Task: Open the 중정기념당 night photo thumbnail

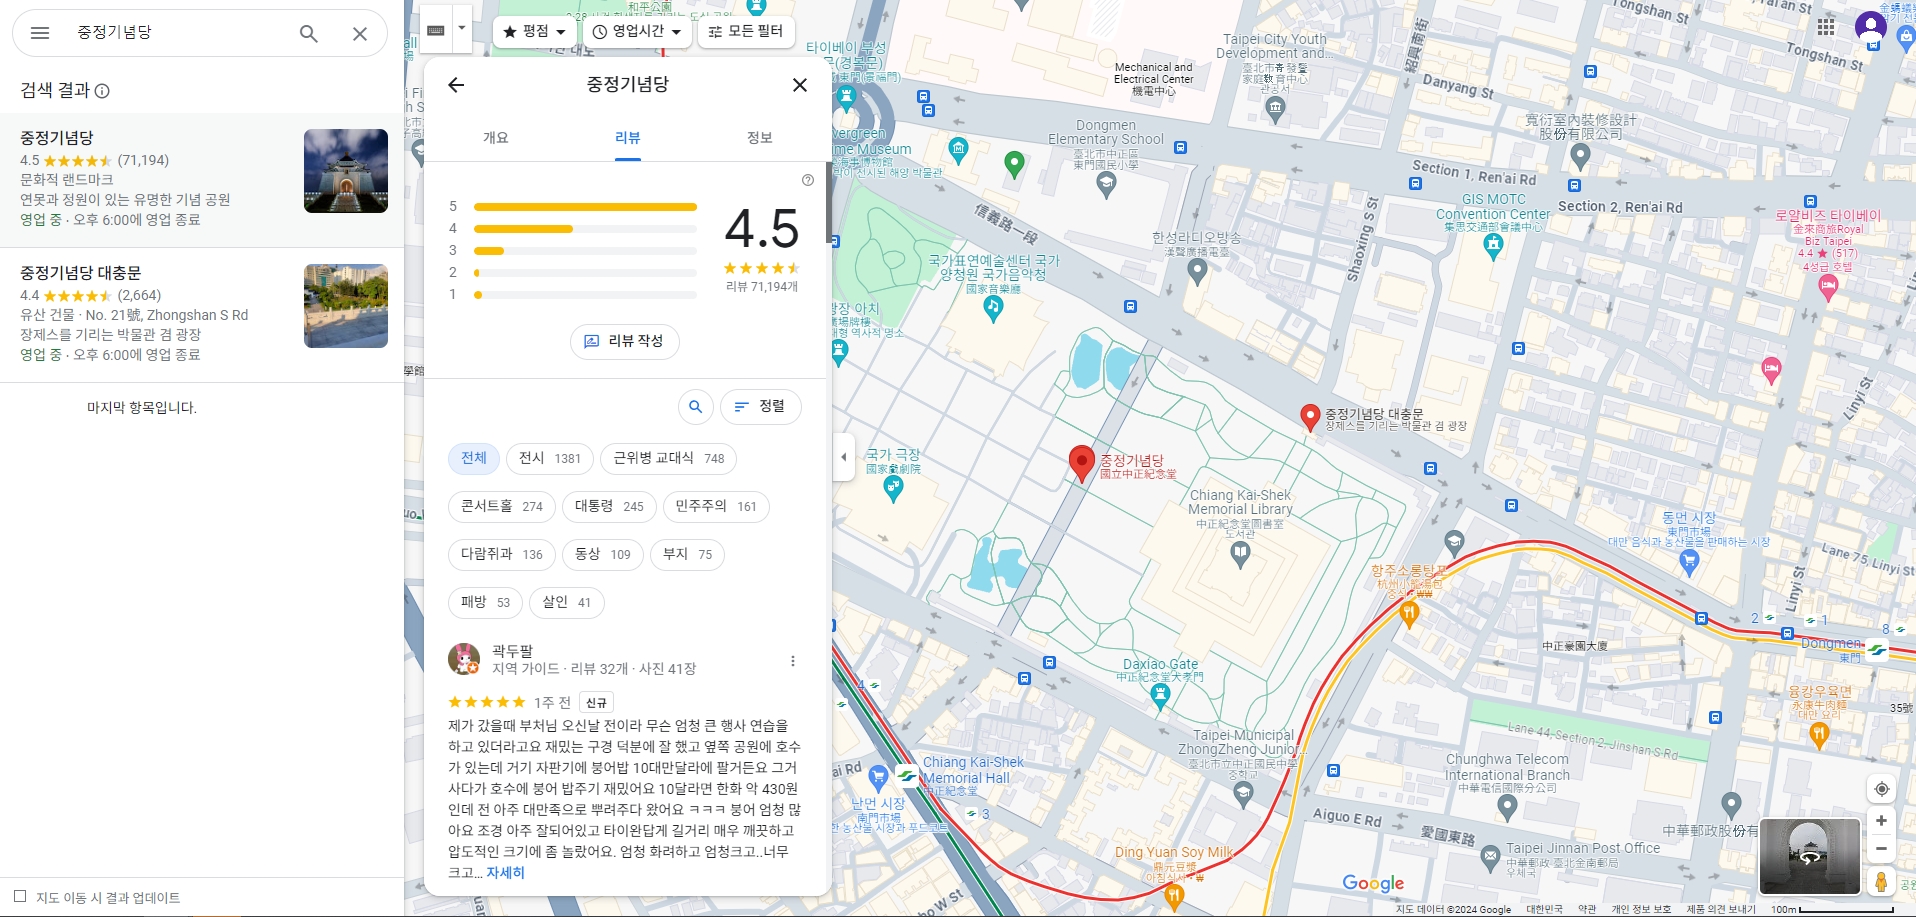Action: pos(346,171)
